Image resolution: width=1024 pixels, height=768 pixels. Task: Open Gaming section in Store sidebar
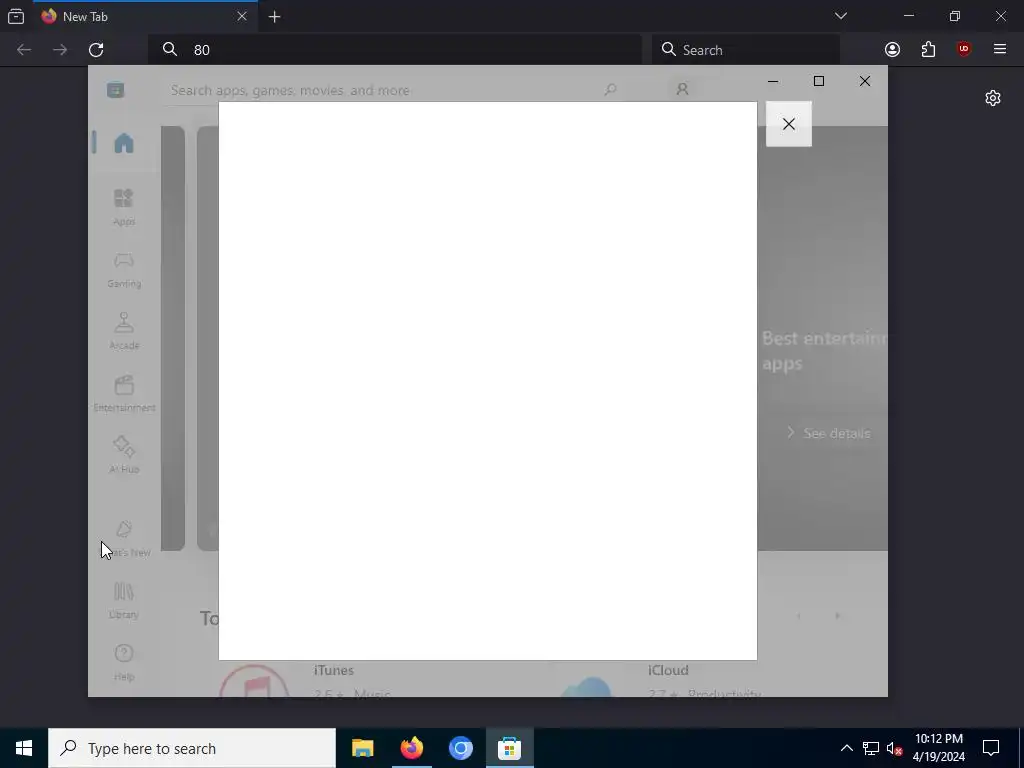coord(123,270)
